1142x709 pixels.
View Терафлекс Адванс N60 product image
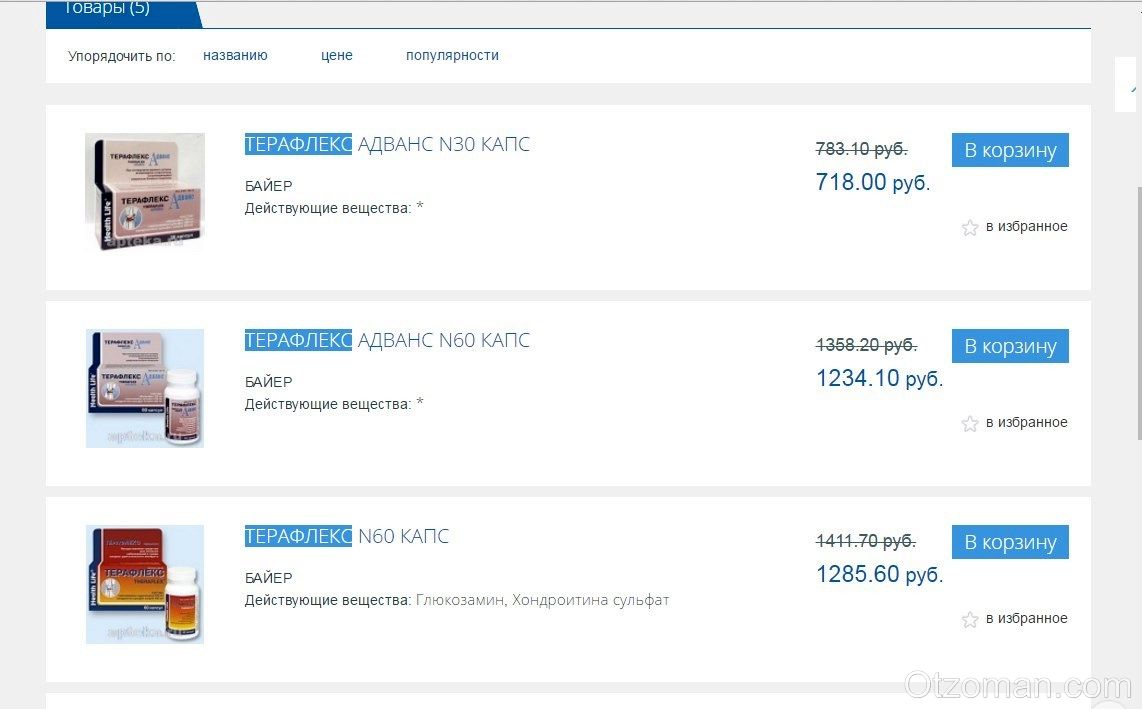(145, 388)
